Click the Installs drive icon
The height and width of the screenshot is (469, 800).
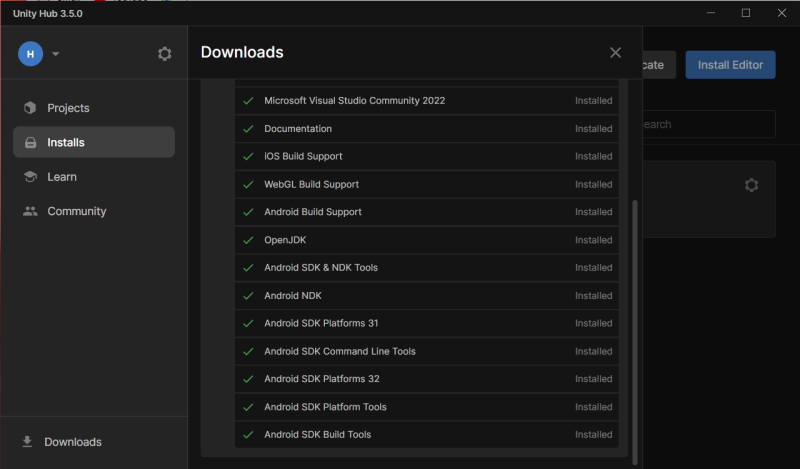30,142
